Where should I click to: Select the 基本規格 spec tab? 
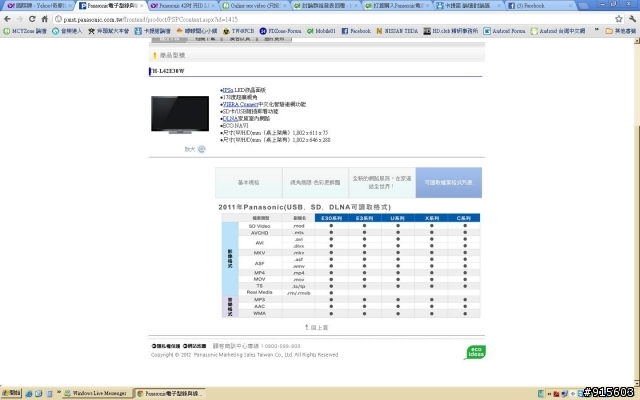coord(249,182)
